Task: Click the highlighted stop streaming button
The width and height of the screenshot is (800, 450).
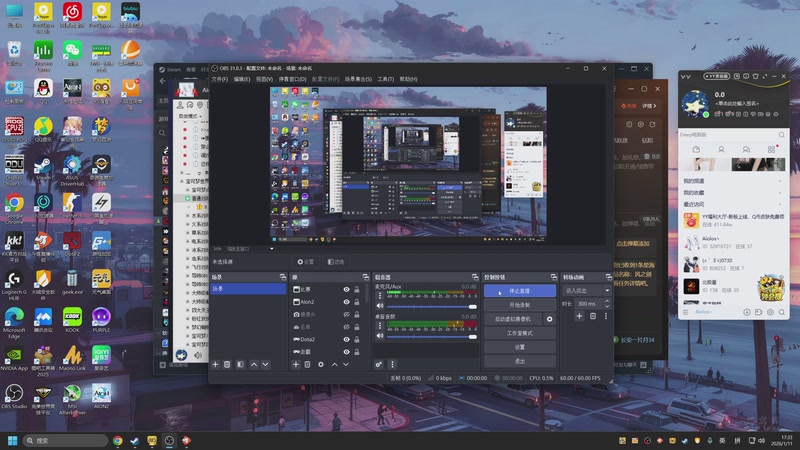Action: 519,291
